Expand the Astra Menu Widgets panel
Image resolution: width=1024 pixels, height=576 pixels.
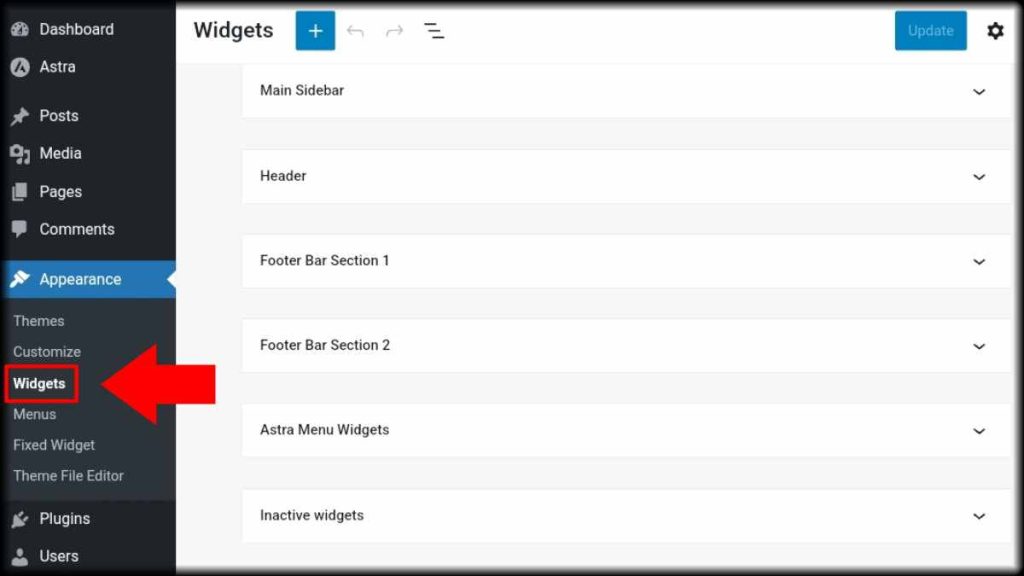click(x=979, y=431)
